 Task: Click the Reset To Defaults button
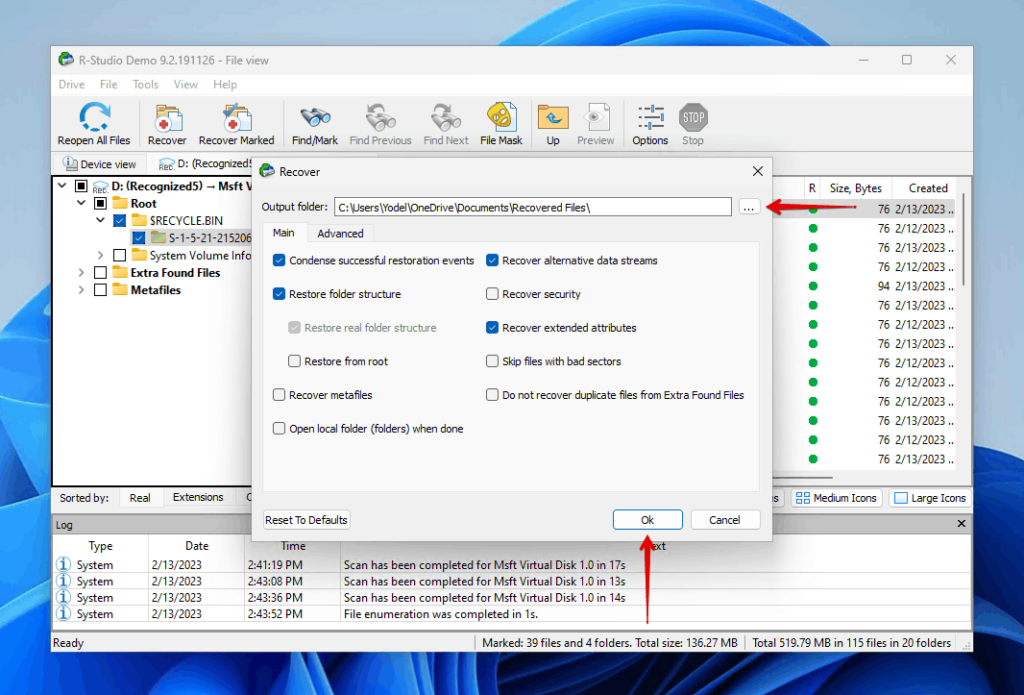point(306,519)
